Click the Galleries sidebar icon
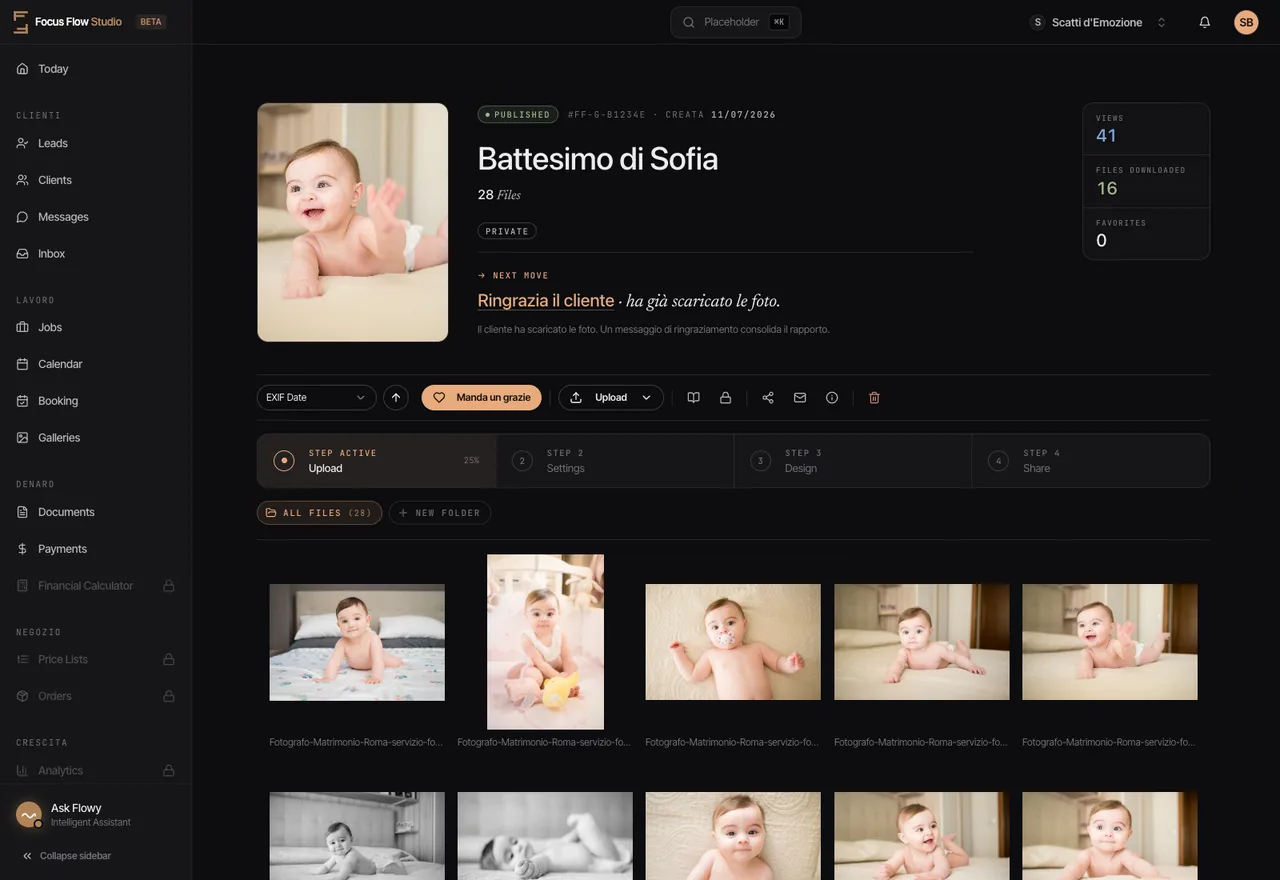 coord(22,438)
